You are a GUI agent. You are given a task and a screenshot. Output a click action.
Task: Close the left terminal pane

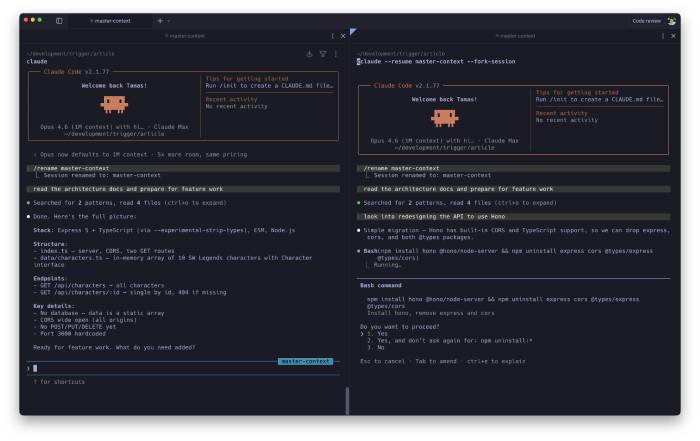point(343,36)
